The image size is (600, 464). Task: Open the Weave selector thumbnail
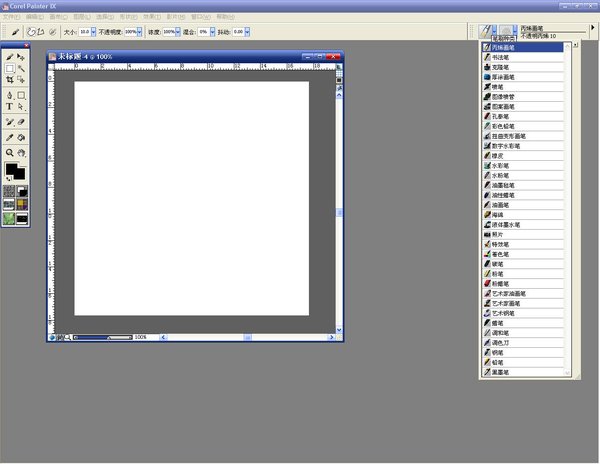tap(22, 205)
